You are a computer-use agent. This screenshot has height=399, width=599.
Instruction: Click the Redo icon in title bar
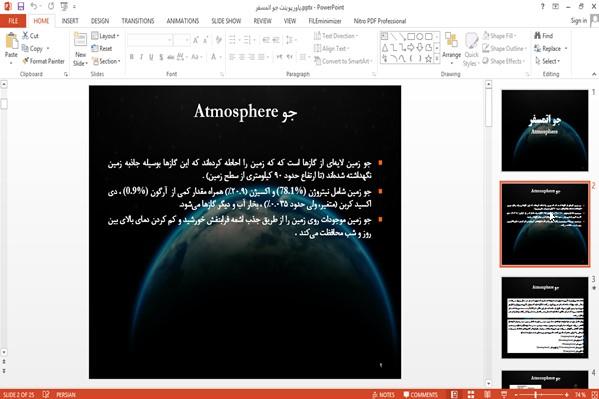(51, 6)
